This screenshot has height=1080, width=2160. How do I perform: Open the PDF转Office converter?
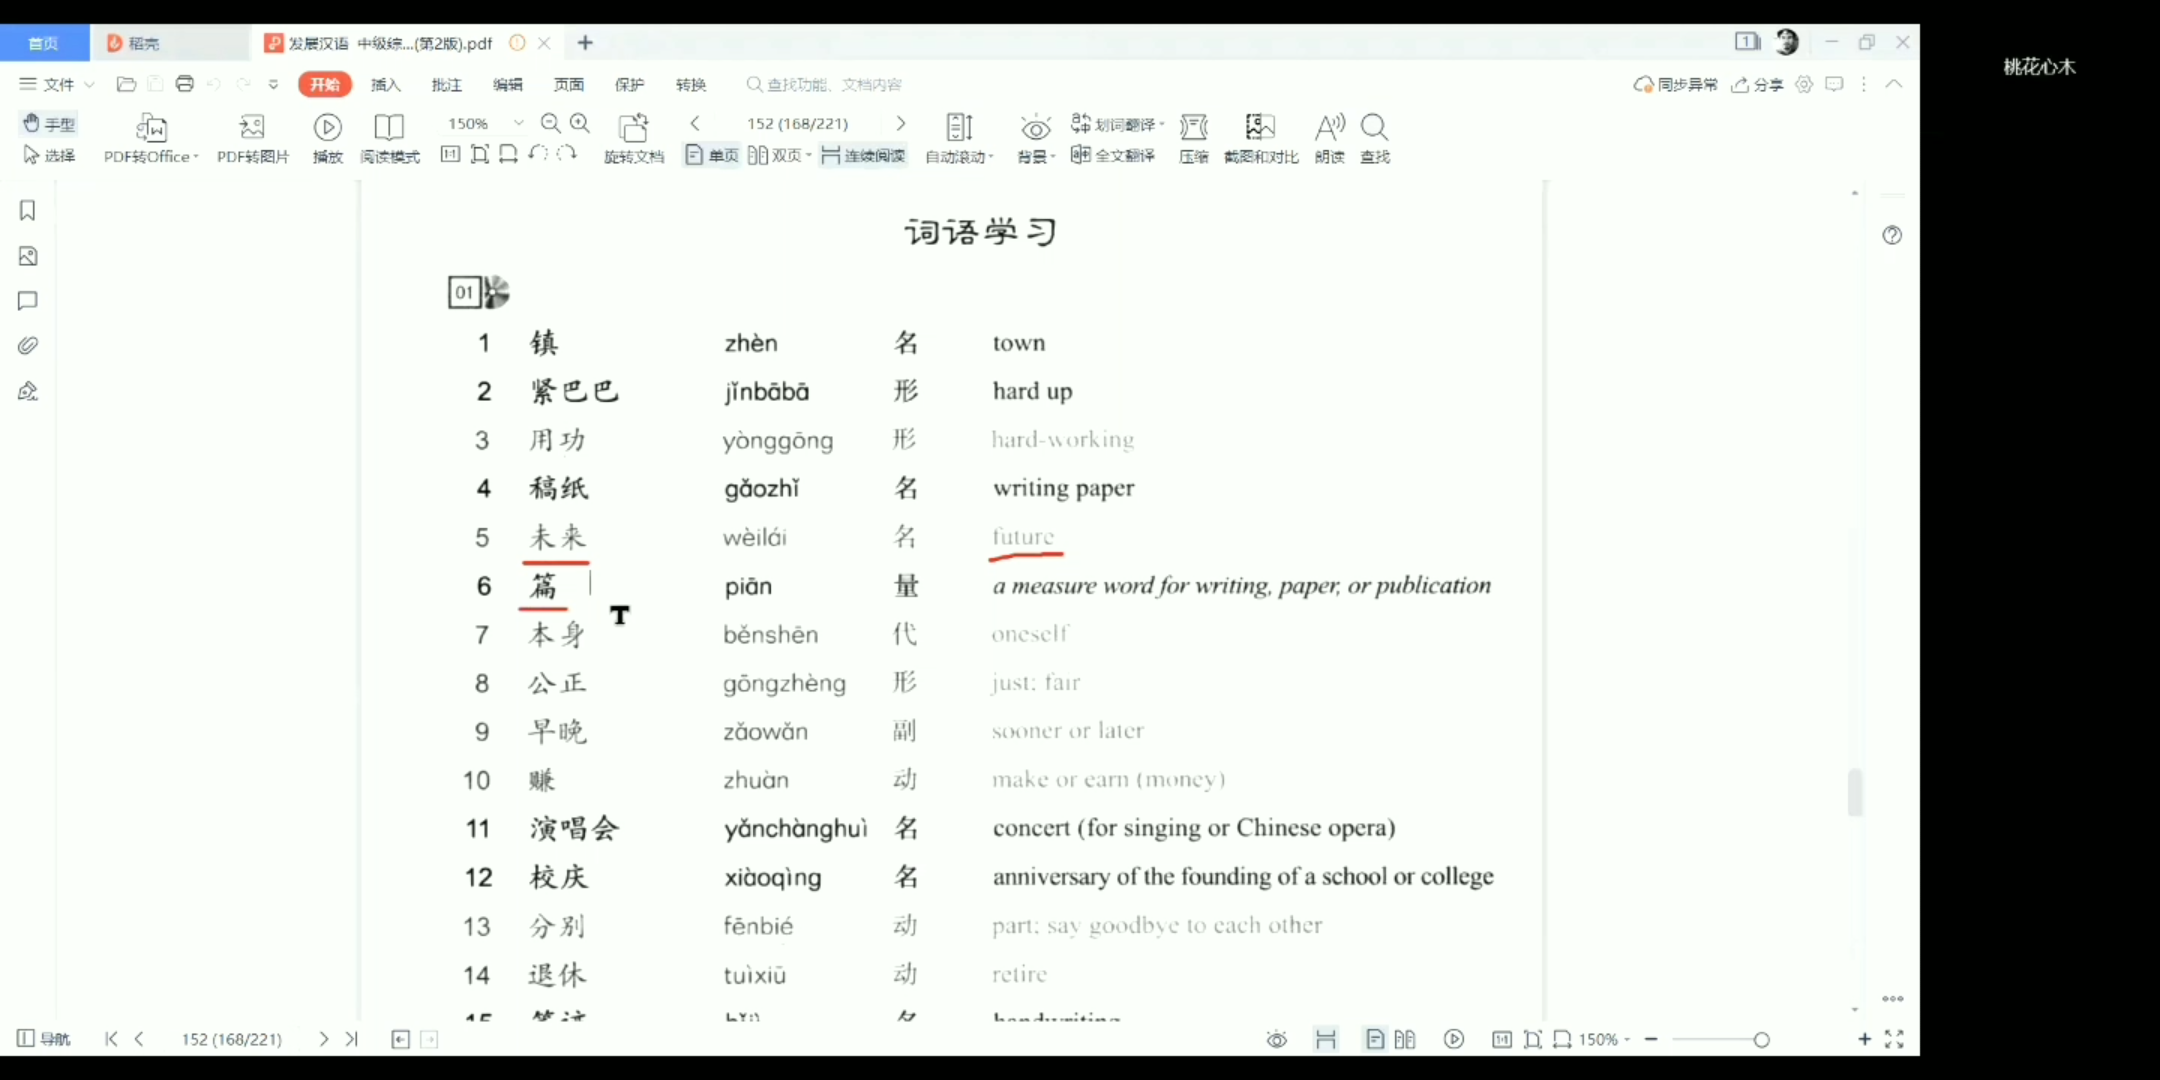click(x=151, y=138)
